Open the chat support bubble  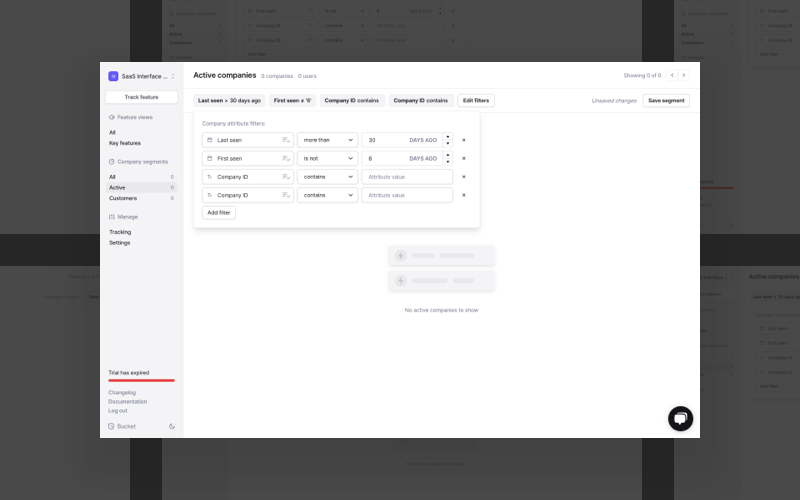(680, 418)
